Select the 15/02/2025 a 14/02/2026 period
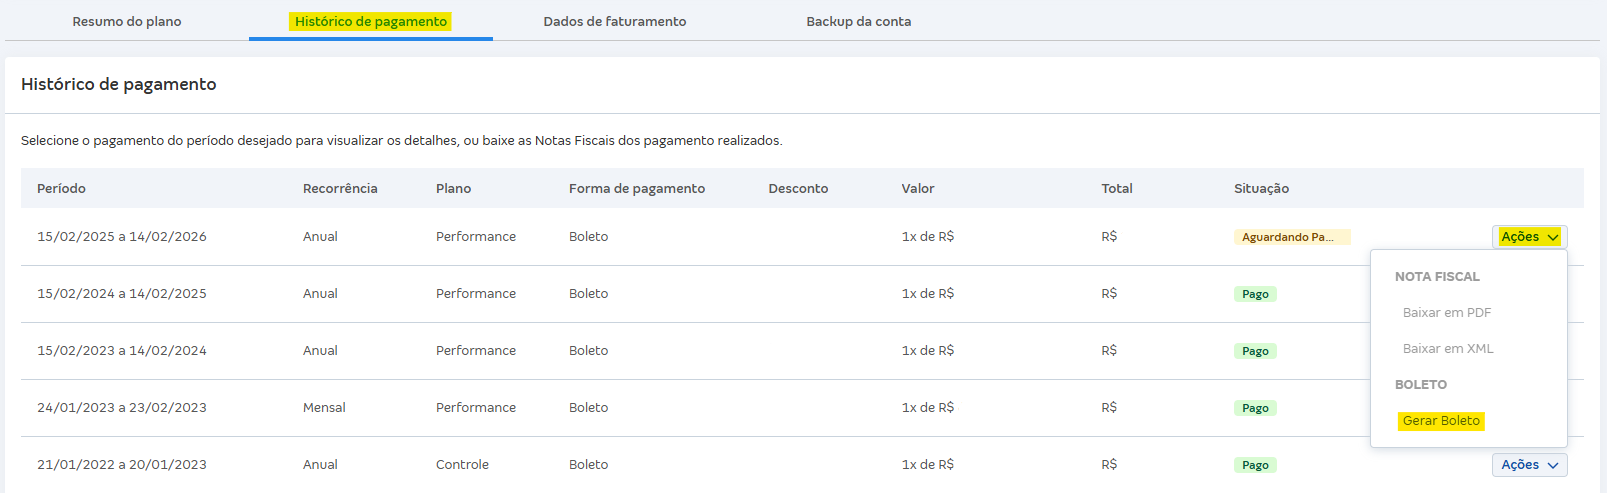1607x493 pixels. [122, 237]
